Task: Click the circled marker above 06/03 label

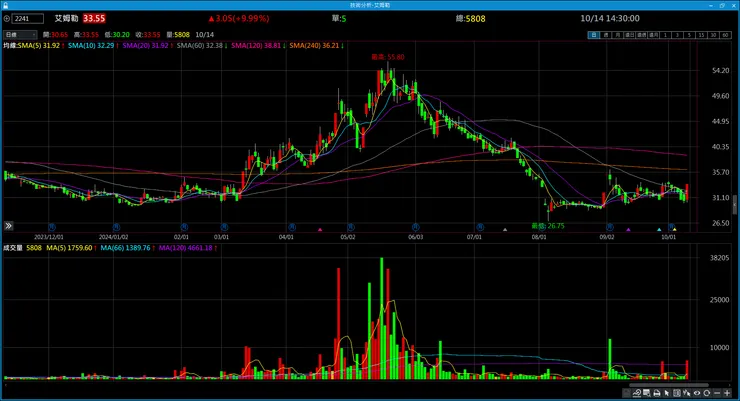Action: click(415, 227)
